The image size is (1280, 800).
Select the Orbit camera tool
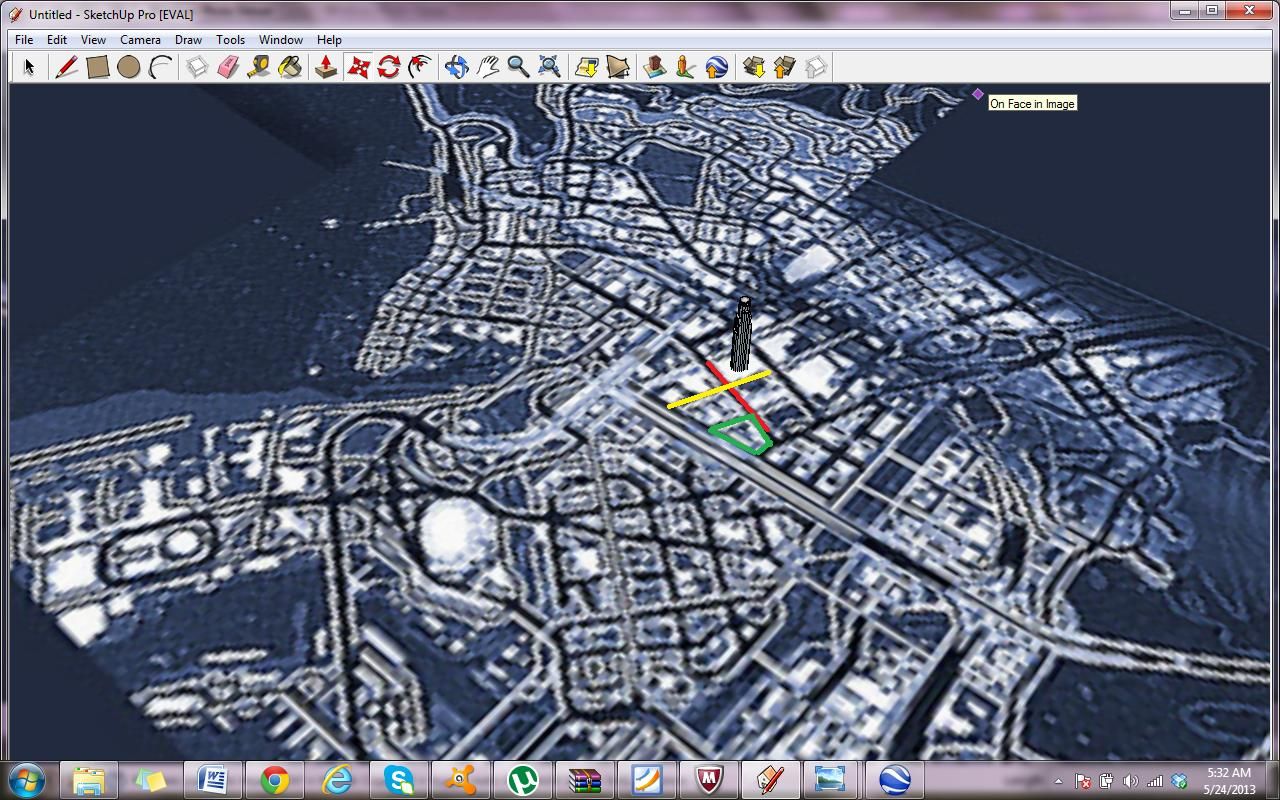pyautogui.click(x=456, y=67)
